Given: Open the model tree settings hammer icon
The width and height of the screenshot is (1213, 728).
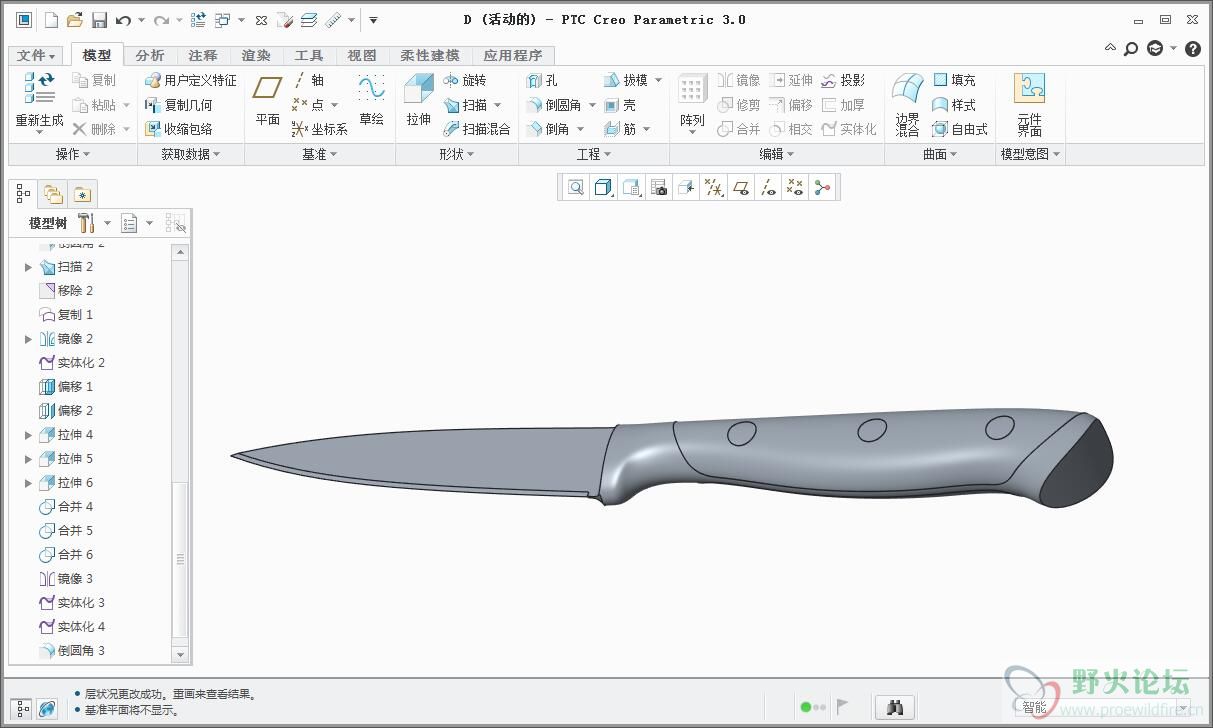Looking at the screenshot, I should tap(86, 222).
